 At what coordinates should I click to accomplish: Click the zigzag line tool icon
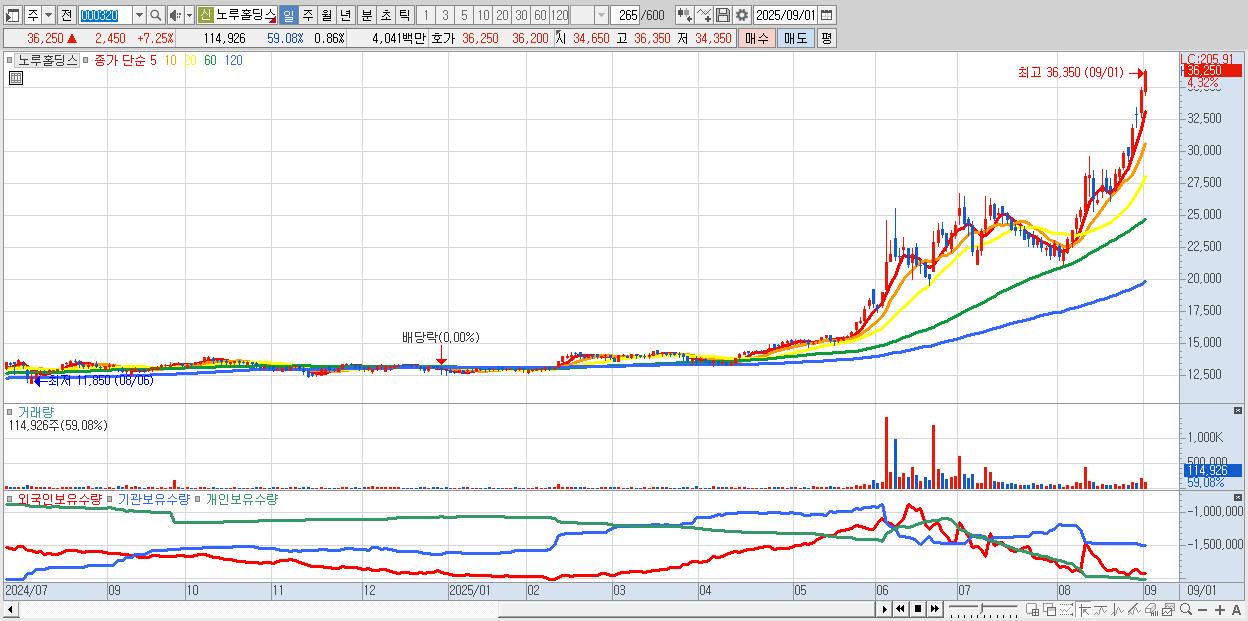tap(1101, 609)
